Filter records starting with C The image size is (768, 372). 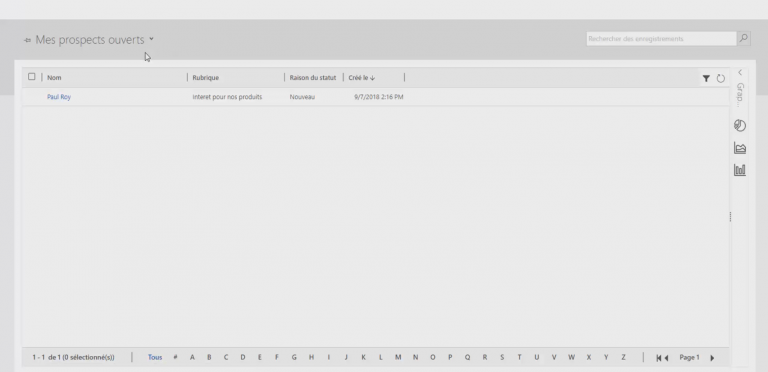(226, 357)
